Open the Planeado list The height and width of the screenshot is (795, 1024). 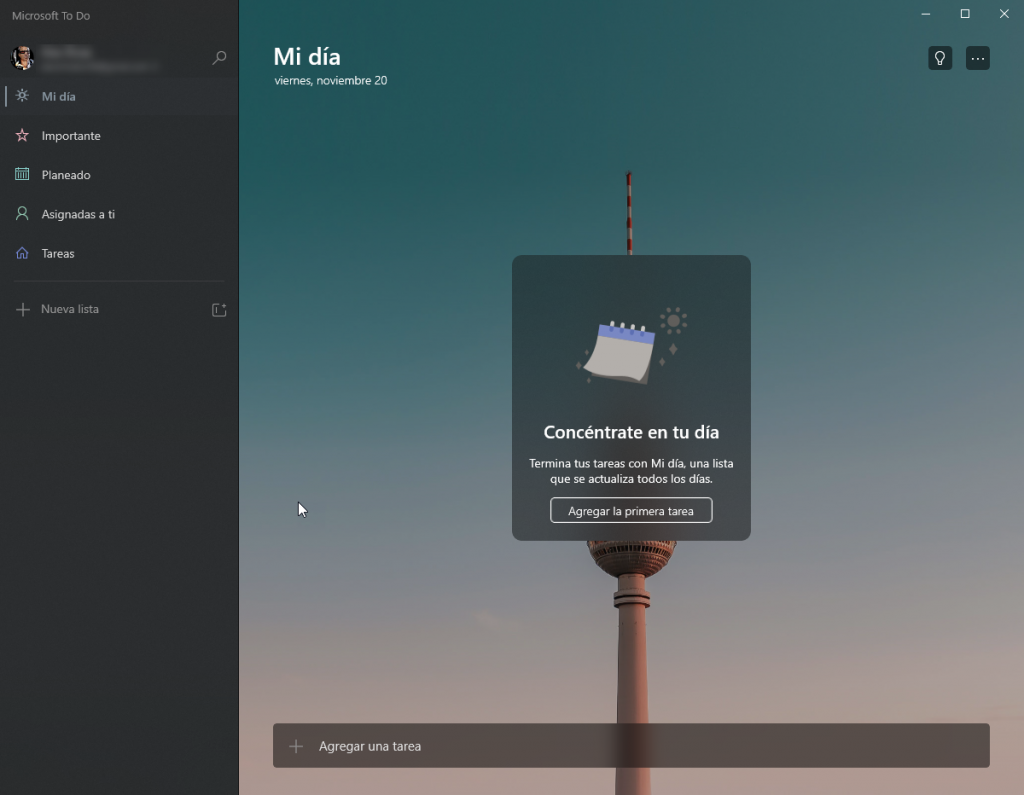coord(120,174)
